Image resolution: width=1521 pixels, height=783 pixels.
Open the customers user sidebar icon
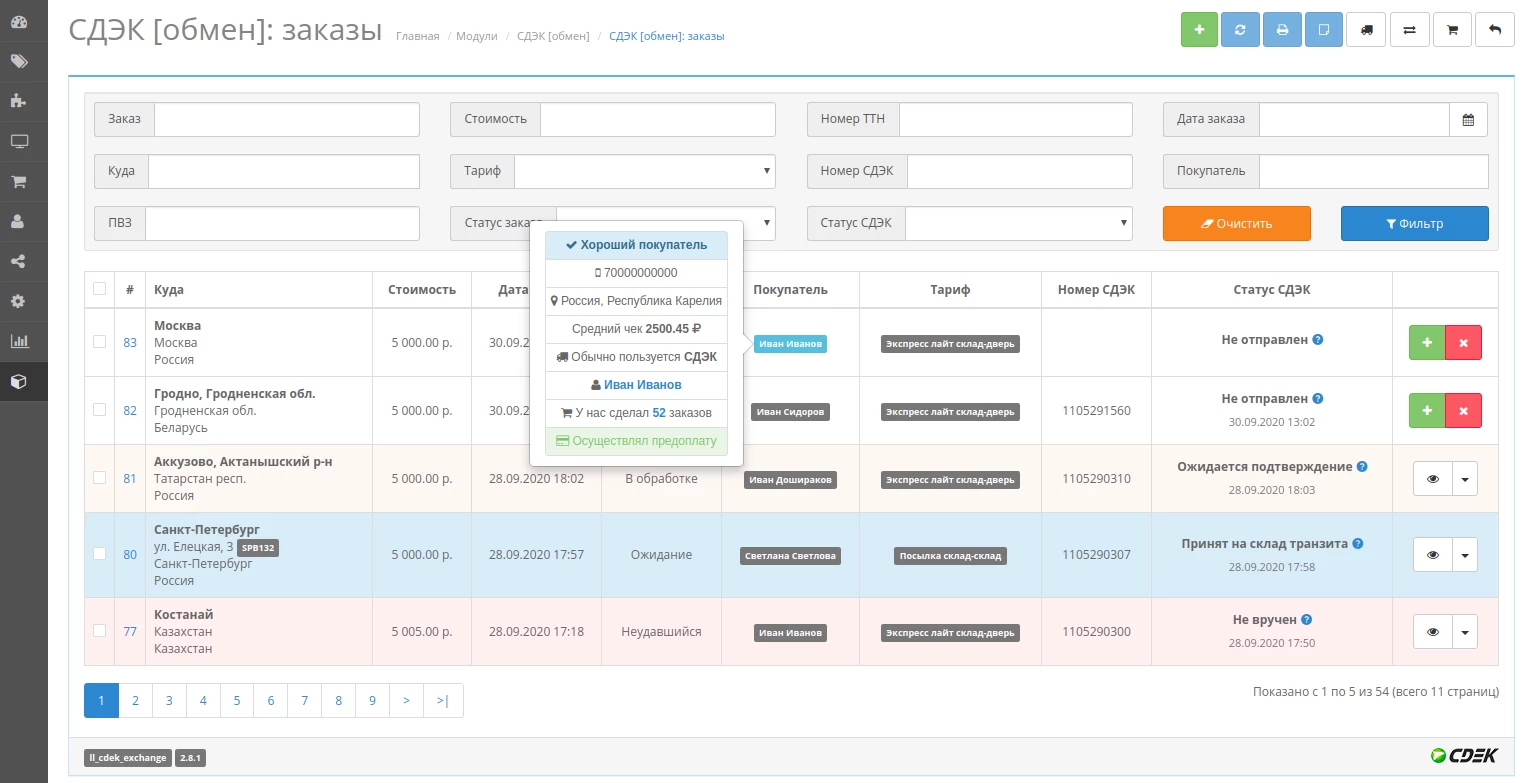19,222
